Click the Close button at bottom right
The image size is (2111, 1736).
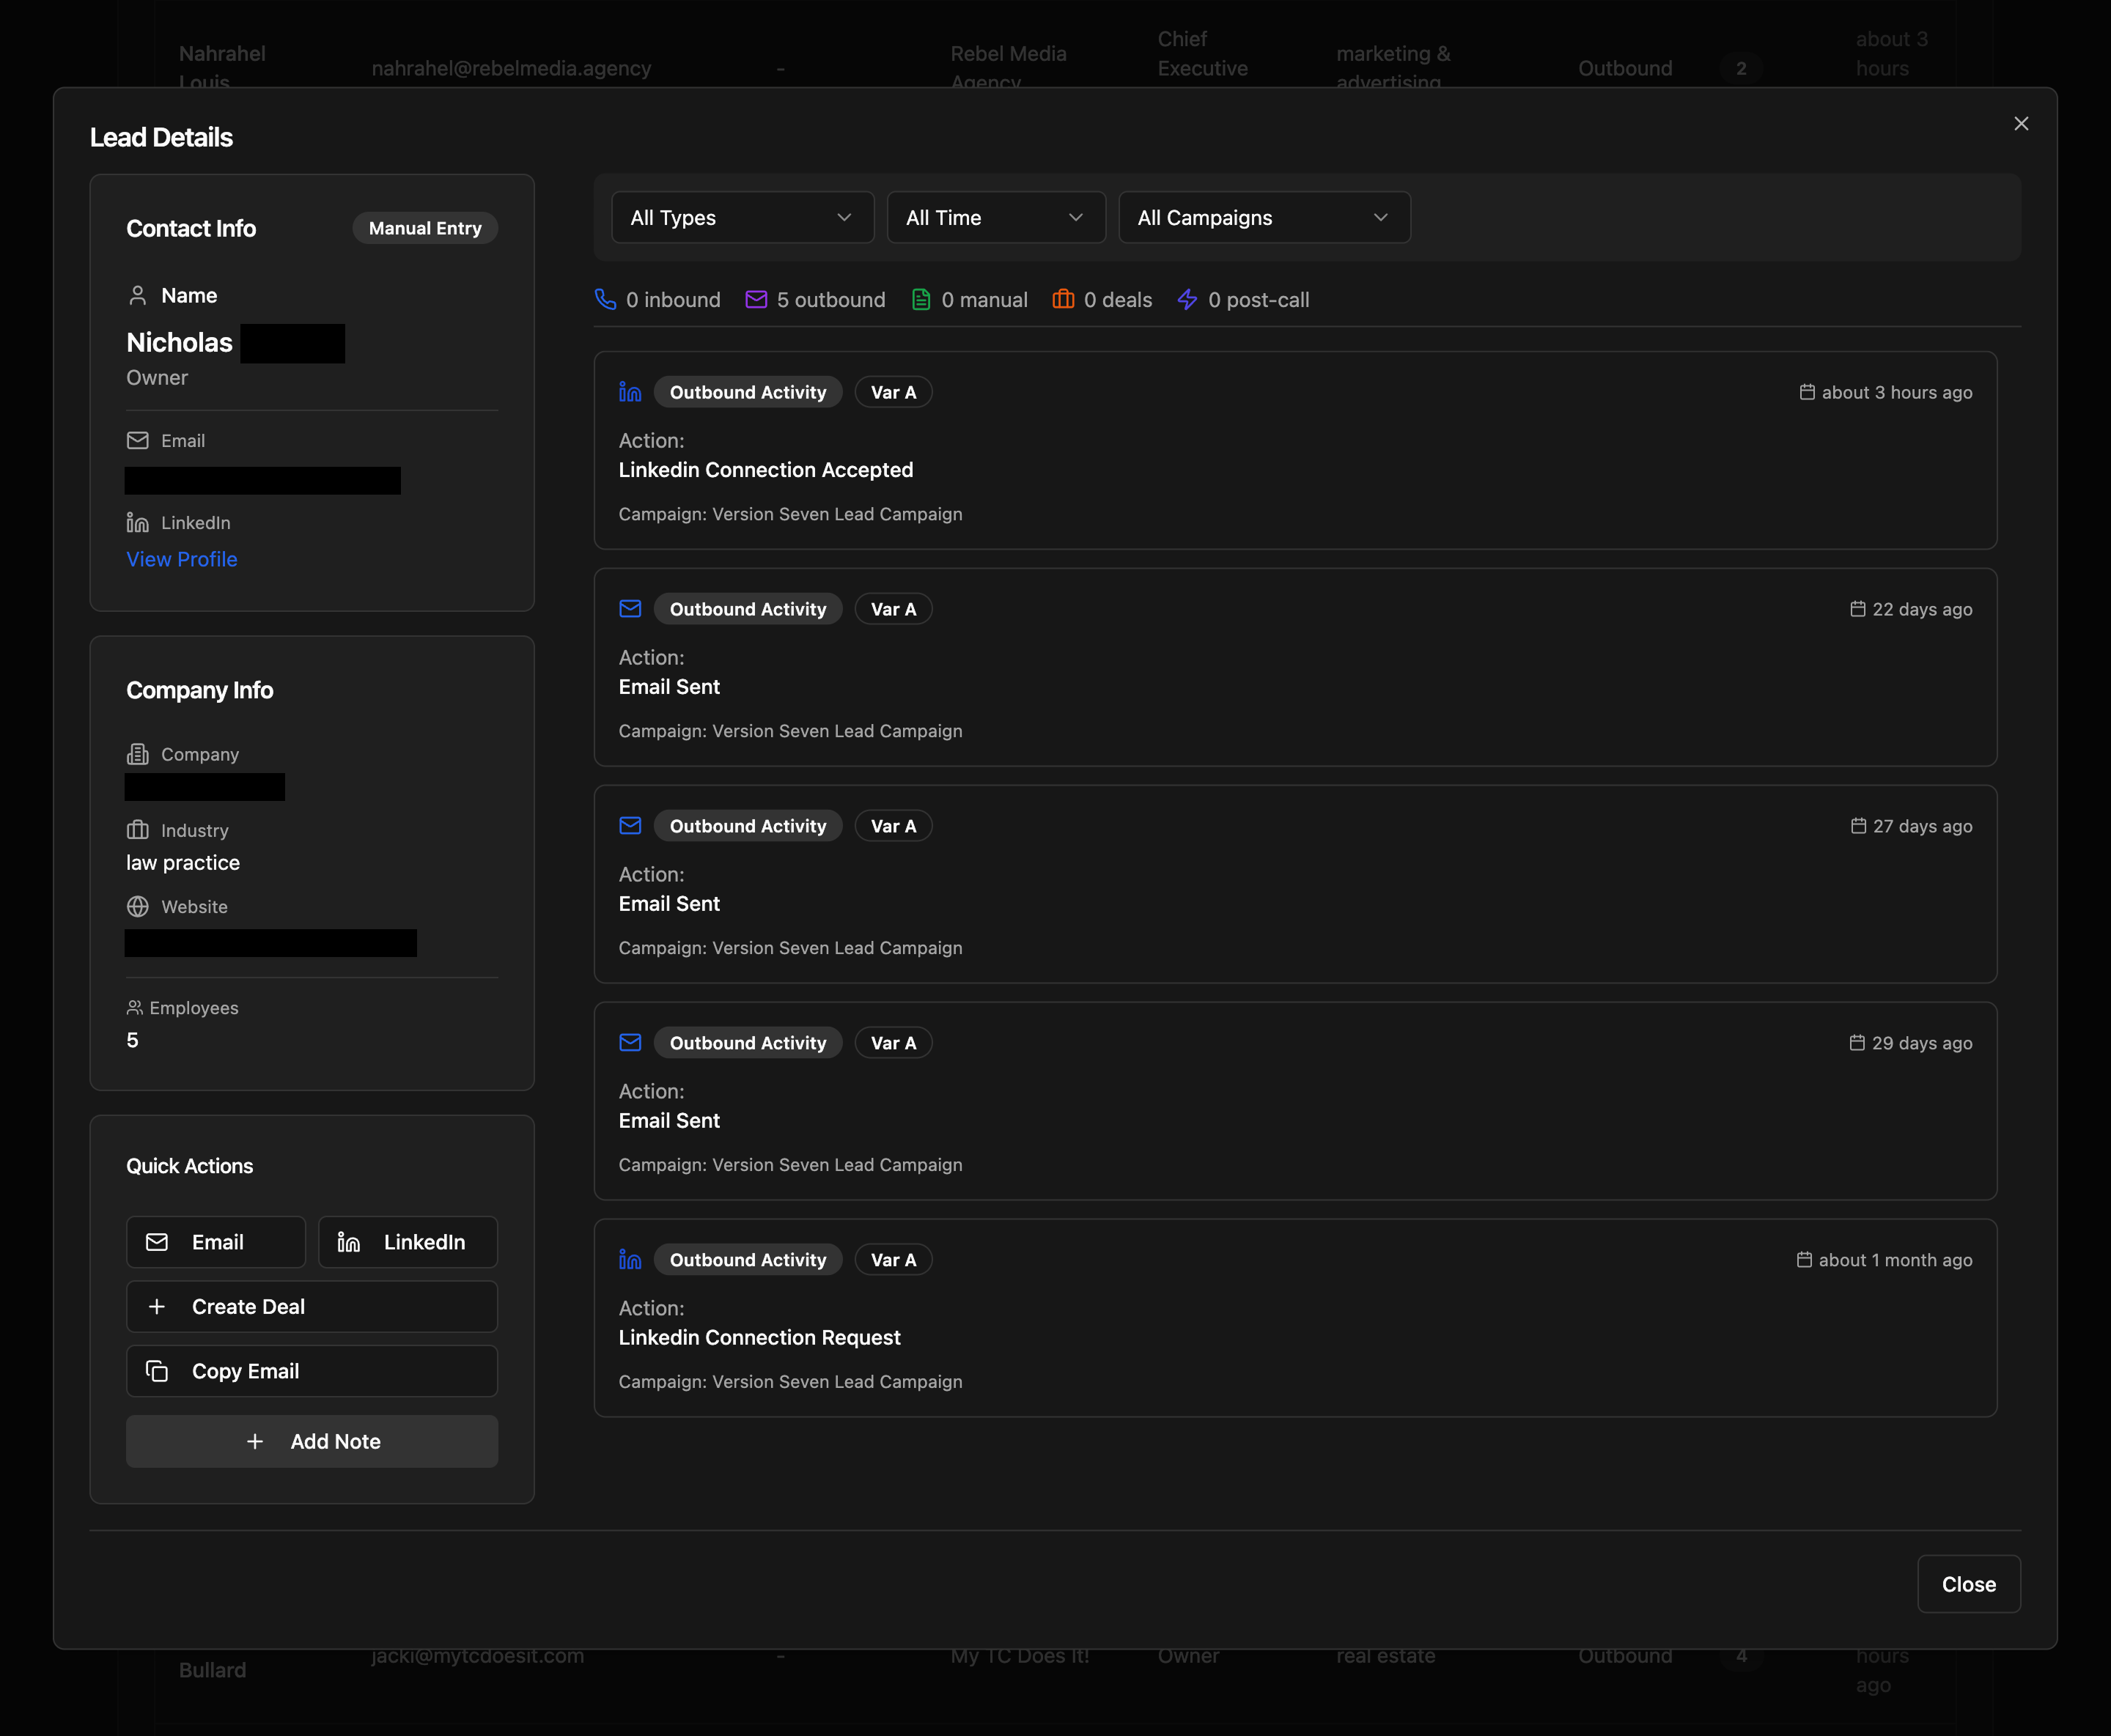pyautogui.click(x=1968, y=1584)
